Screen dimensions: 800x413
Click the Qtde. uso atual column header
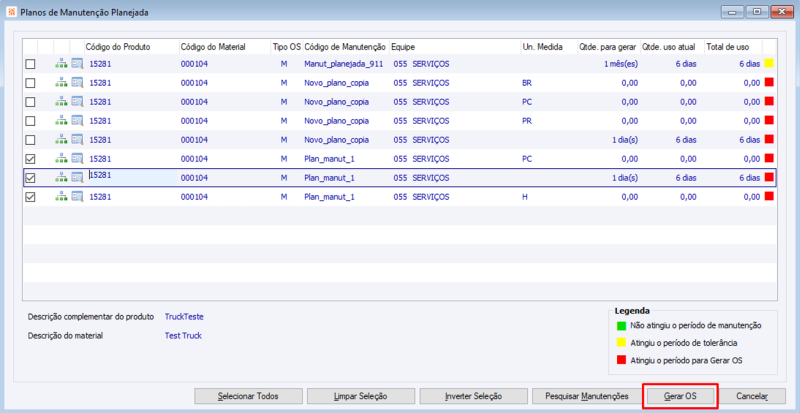click(x=672, y=47)
